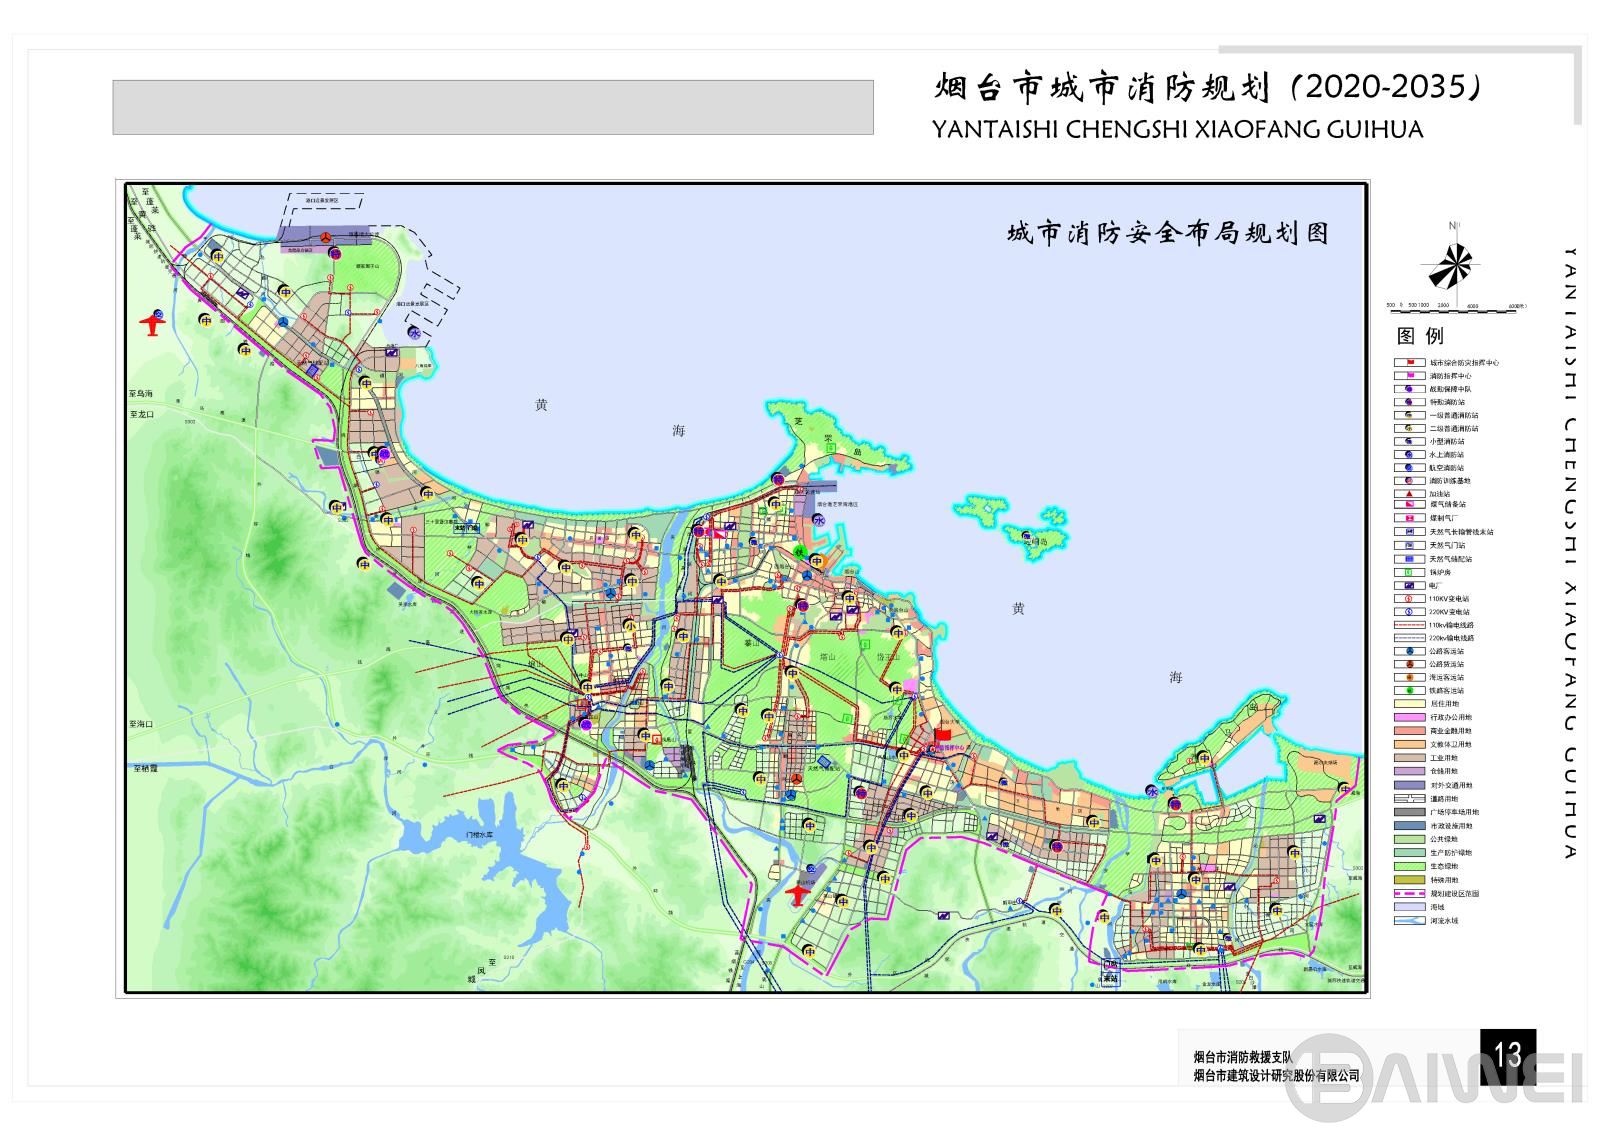Select the 行政办公用地 pink swatch
1600x1135 pixels.
point(1409,717)
